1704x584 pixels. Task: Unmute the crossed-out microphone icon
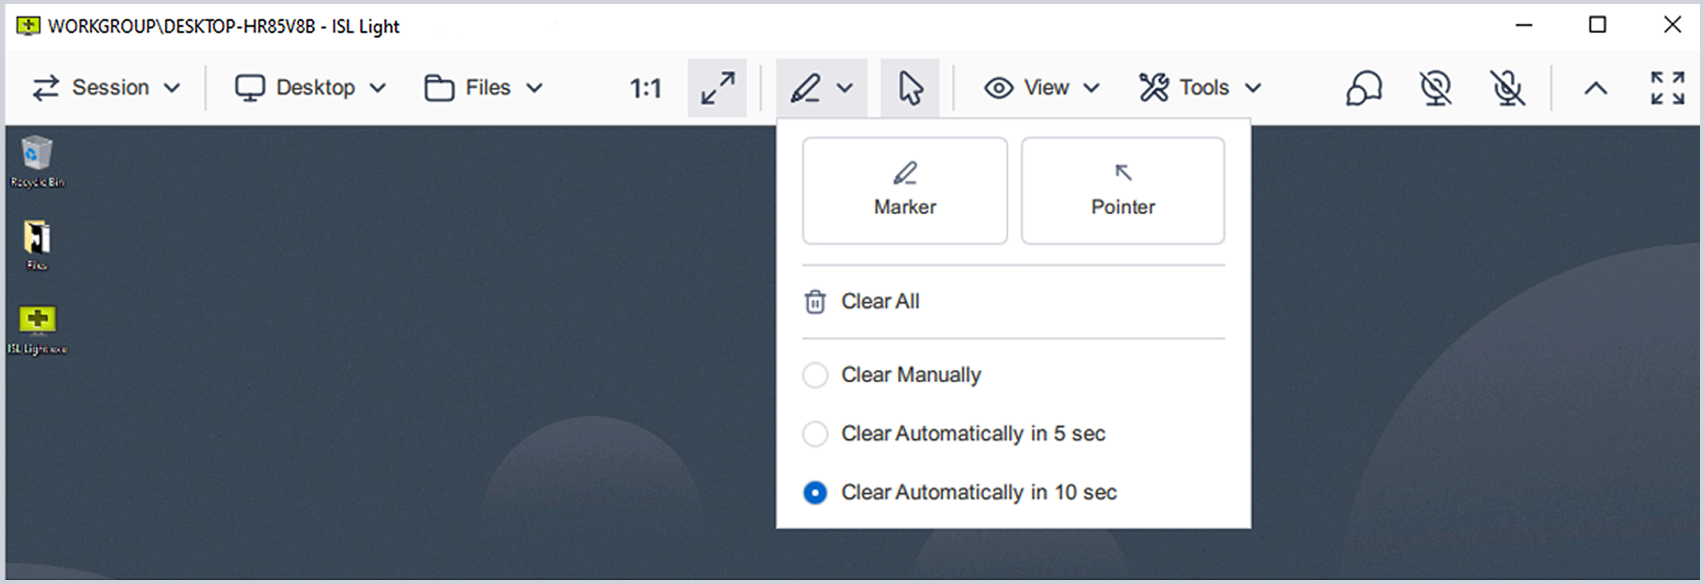[1507, 88]
